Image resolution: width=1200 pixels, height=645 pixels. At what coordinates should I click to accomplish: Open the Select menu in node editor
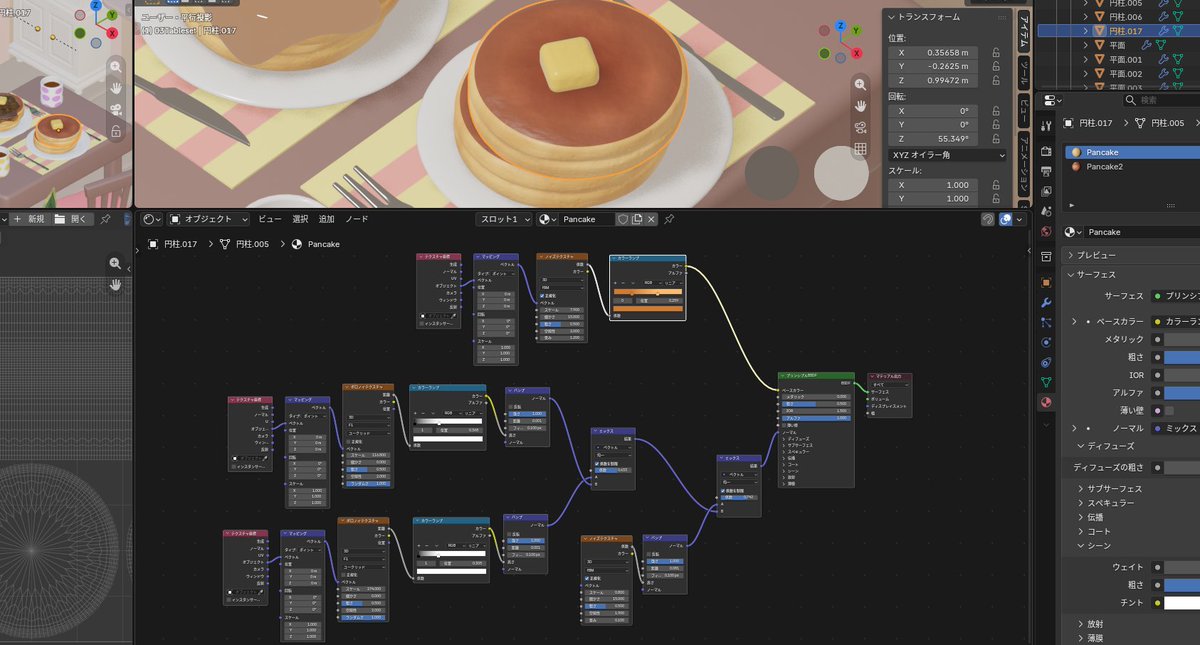pyautogui.click(x=300, y=219)
